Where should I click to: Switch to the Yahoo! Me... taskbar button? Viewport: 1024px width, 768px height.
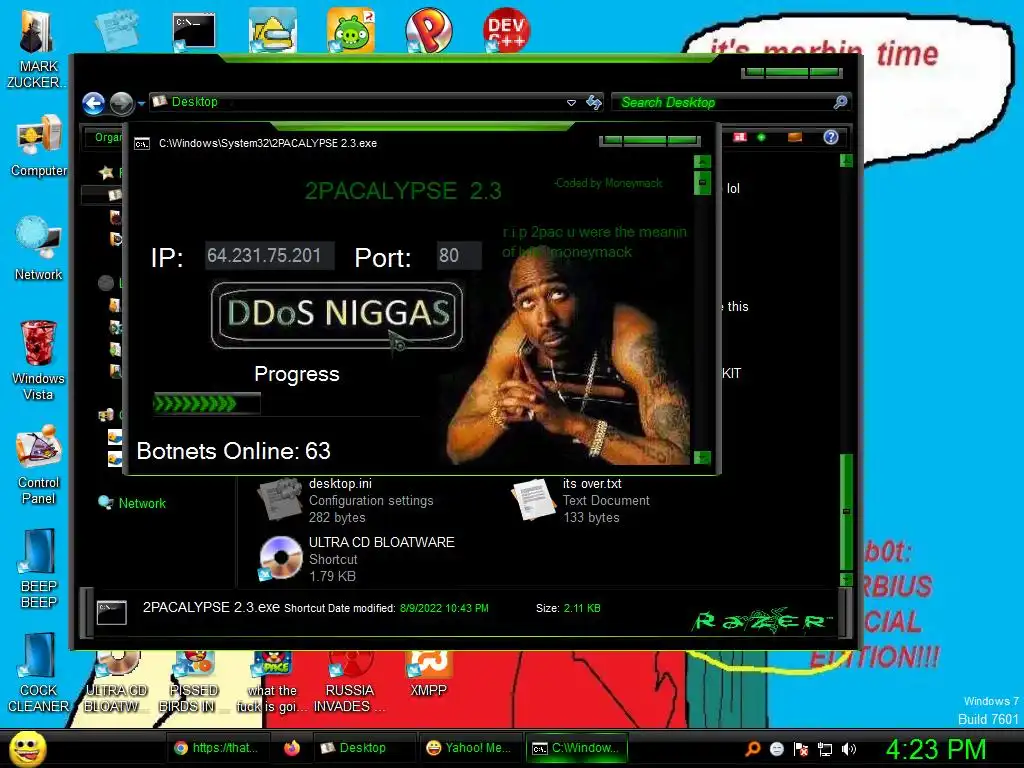tap(468, 748)
